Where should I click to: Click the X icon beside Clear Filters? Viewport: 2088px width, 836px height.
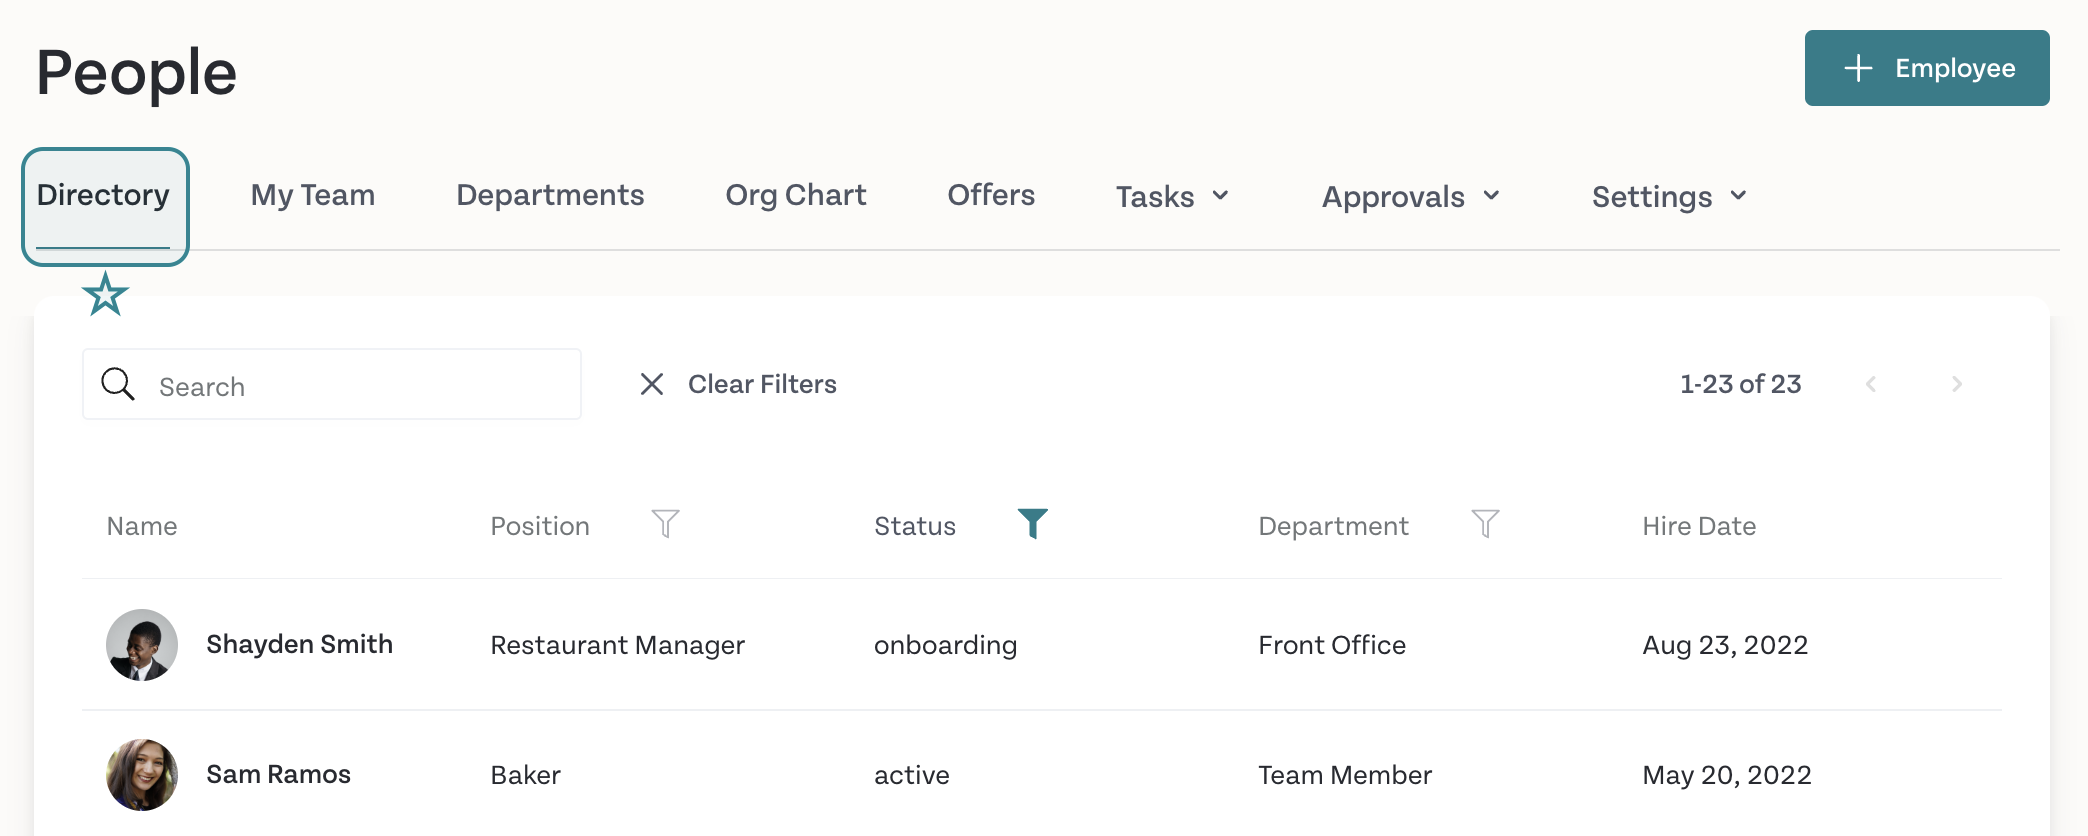652,384
